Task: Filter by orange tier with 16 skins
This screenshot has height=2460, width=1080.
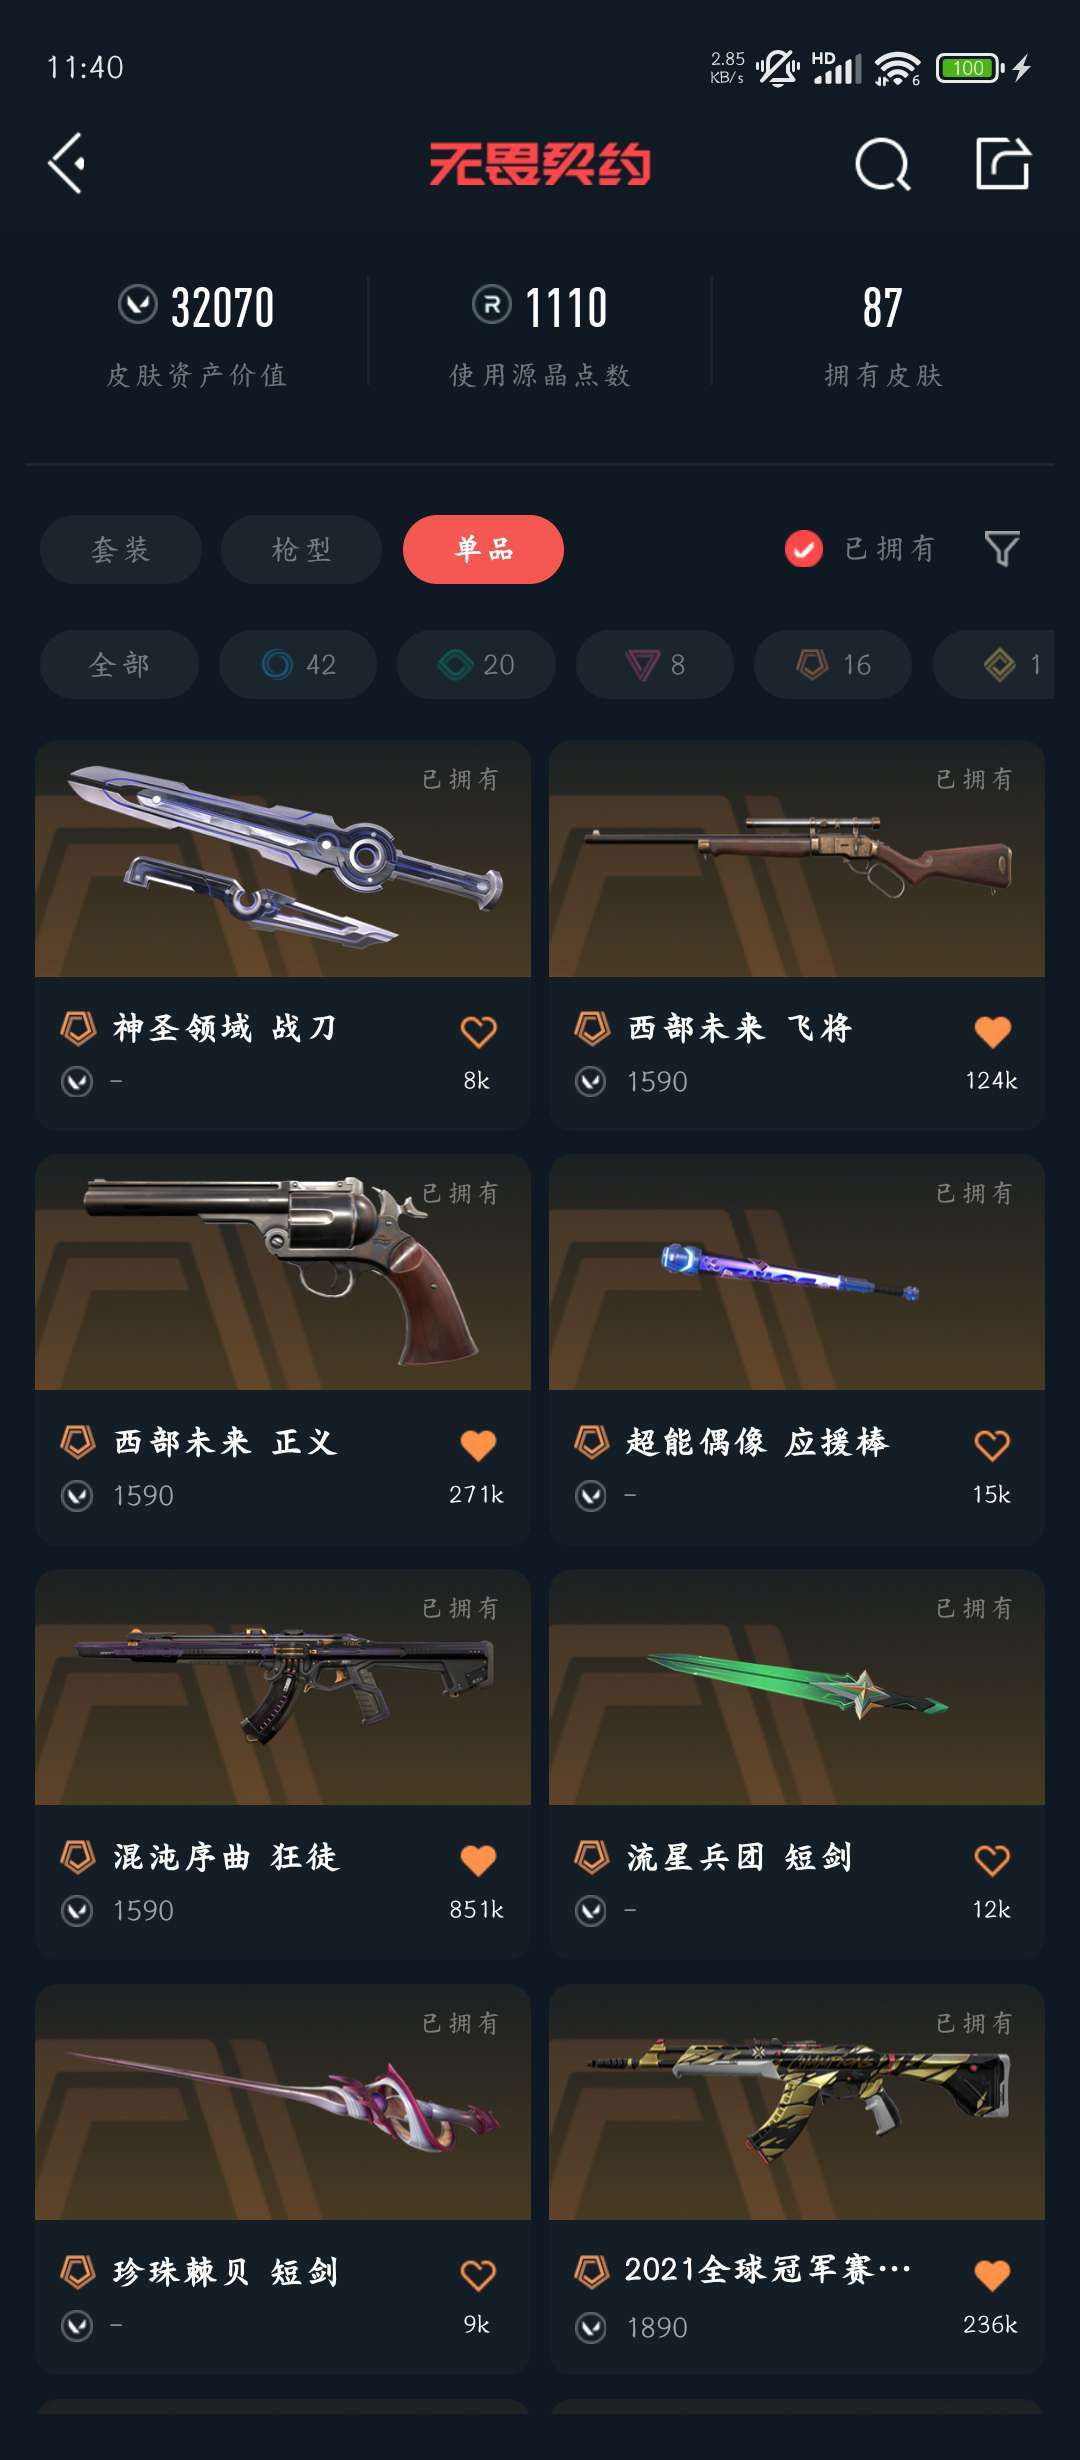Action: 833,664
